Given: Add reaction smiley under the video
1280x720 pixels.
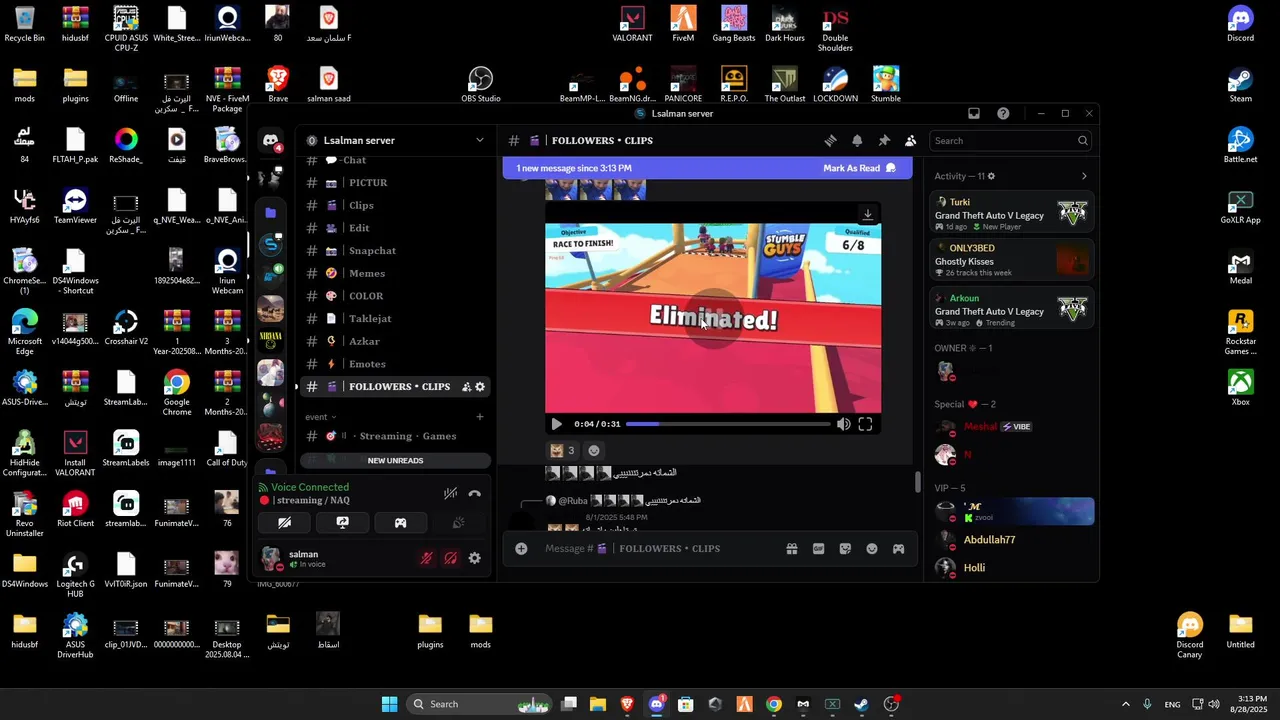Looking at the screenshot, I should click(x=594, y=450).
